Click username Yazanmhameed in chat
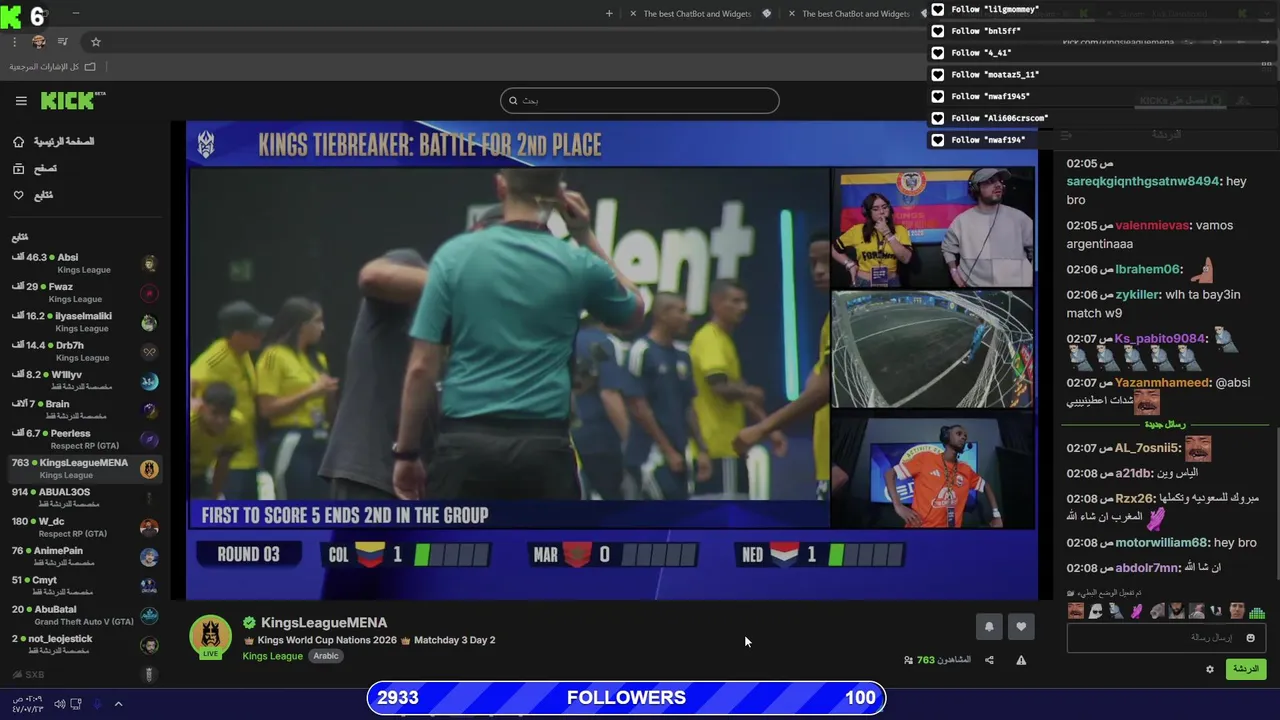 [x=1163, y=382]
